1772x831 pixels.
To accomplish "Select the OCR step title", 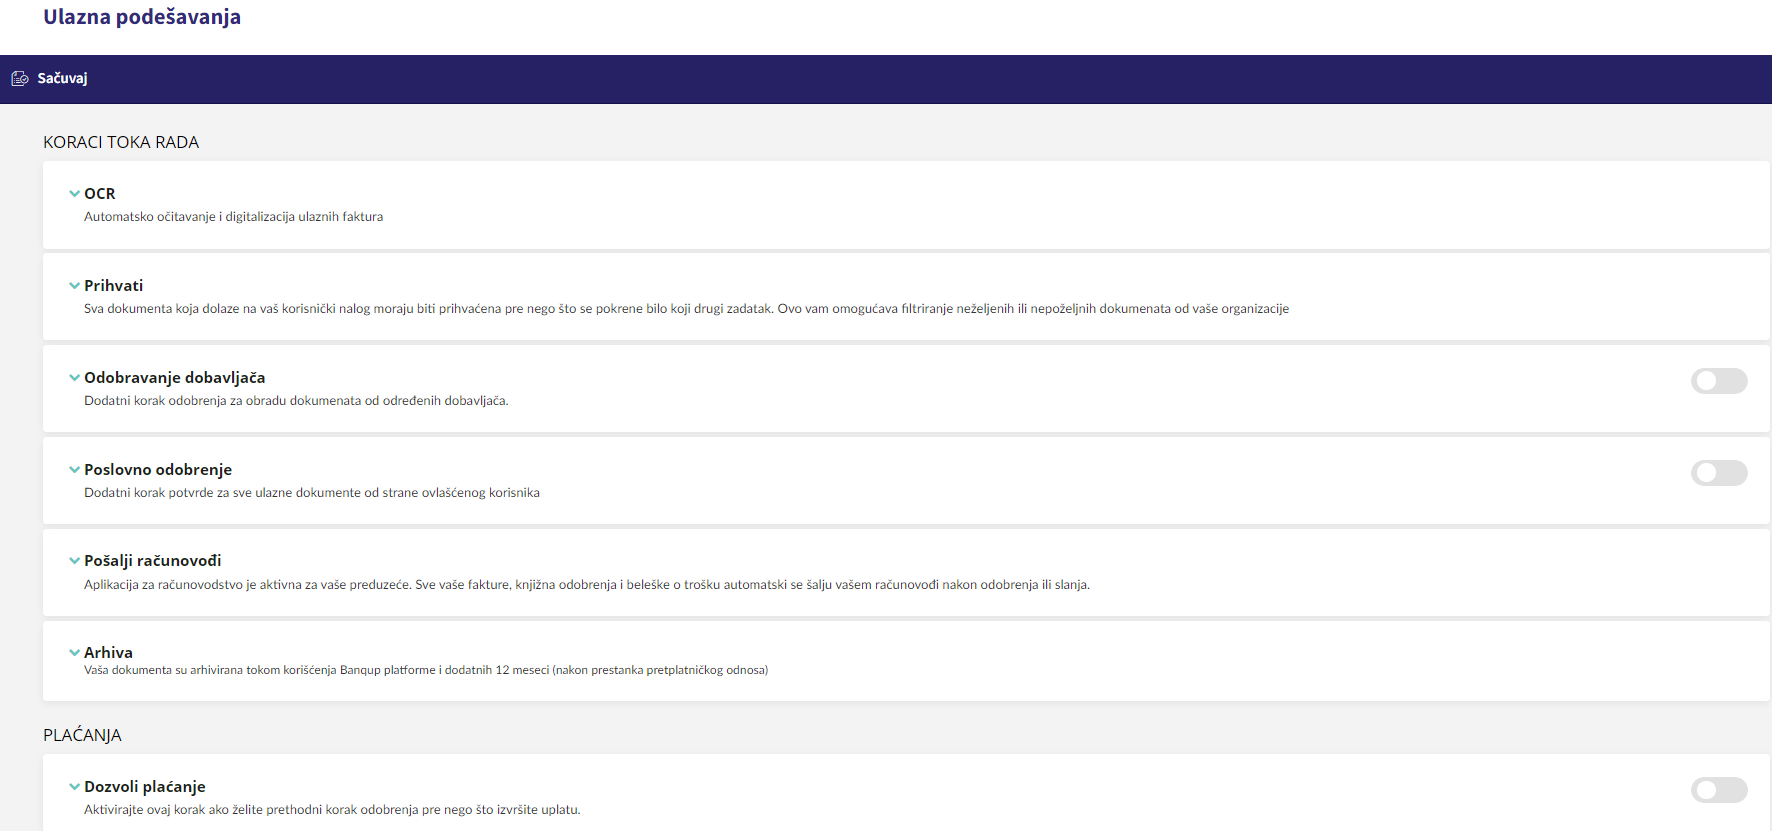I will [x=100, y=194].
